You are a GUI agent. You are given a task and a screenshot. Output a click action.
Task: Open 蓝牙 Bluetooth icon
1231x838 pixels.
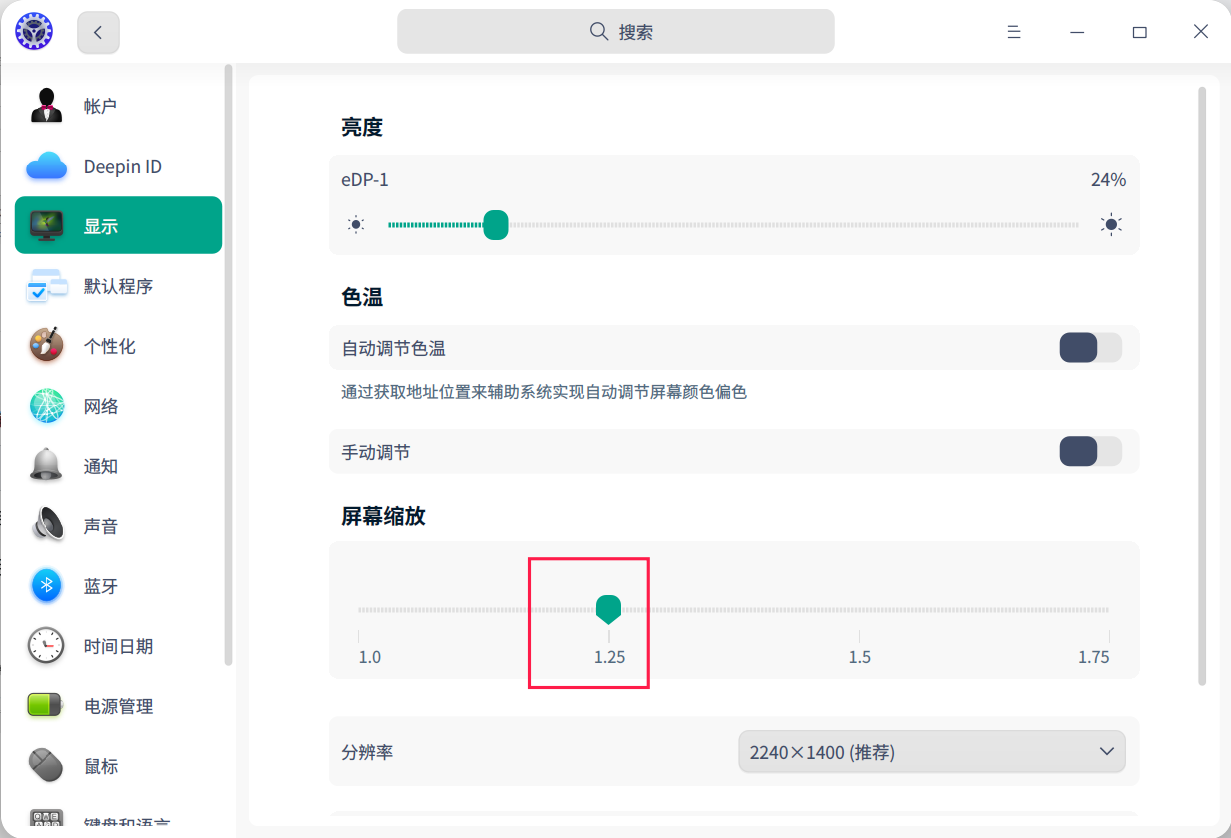click(46, 586)
